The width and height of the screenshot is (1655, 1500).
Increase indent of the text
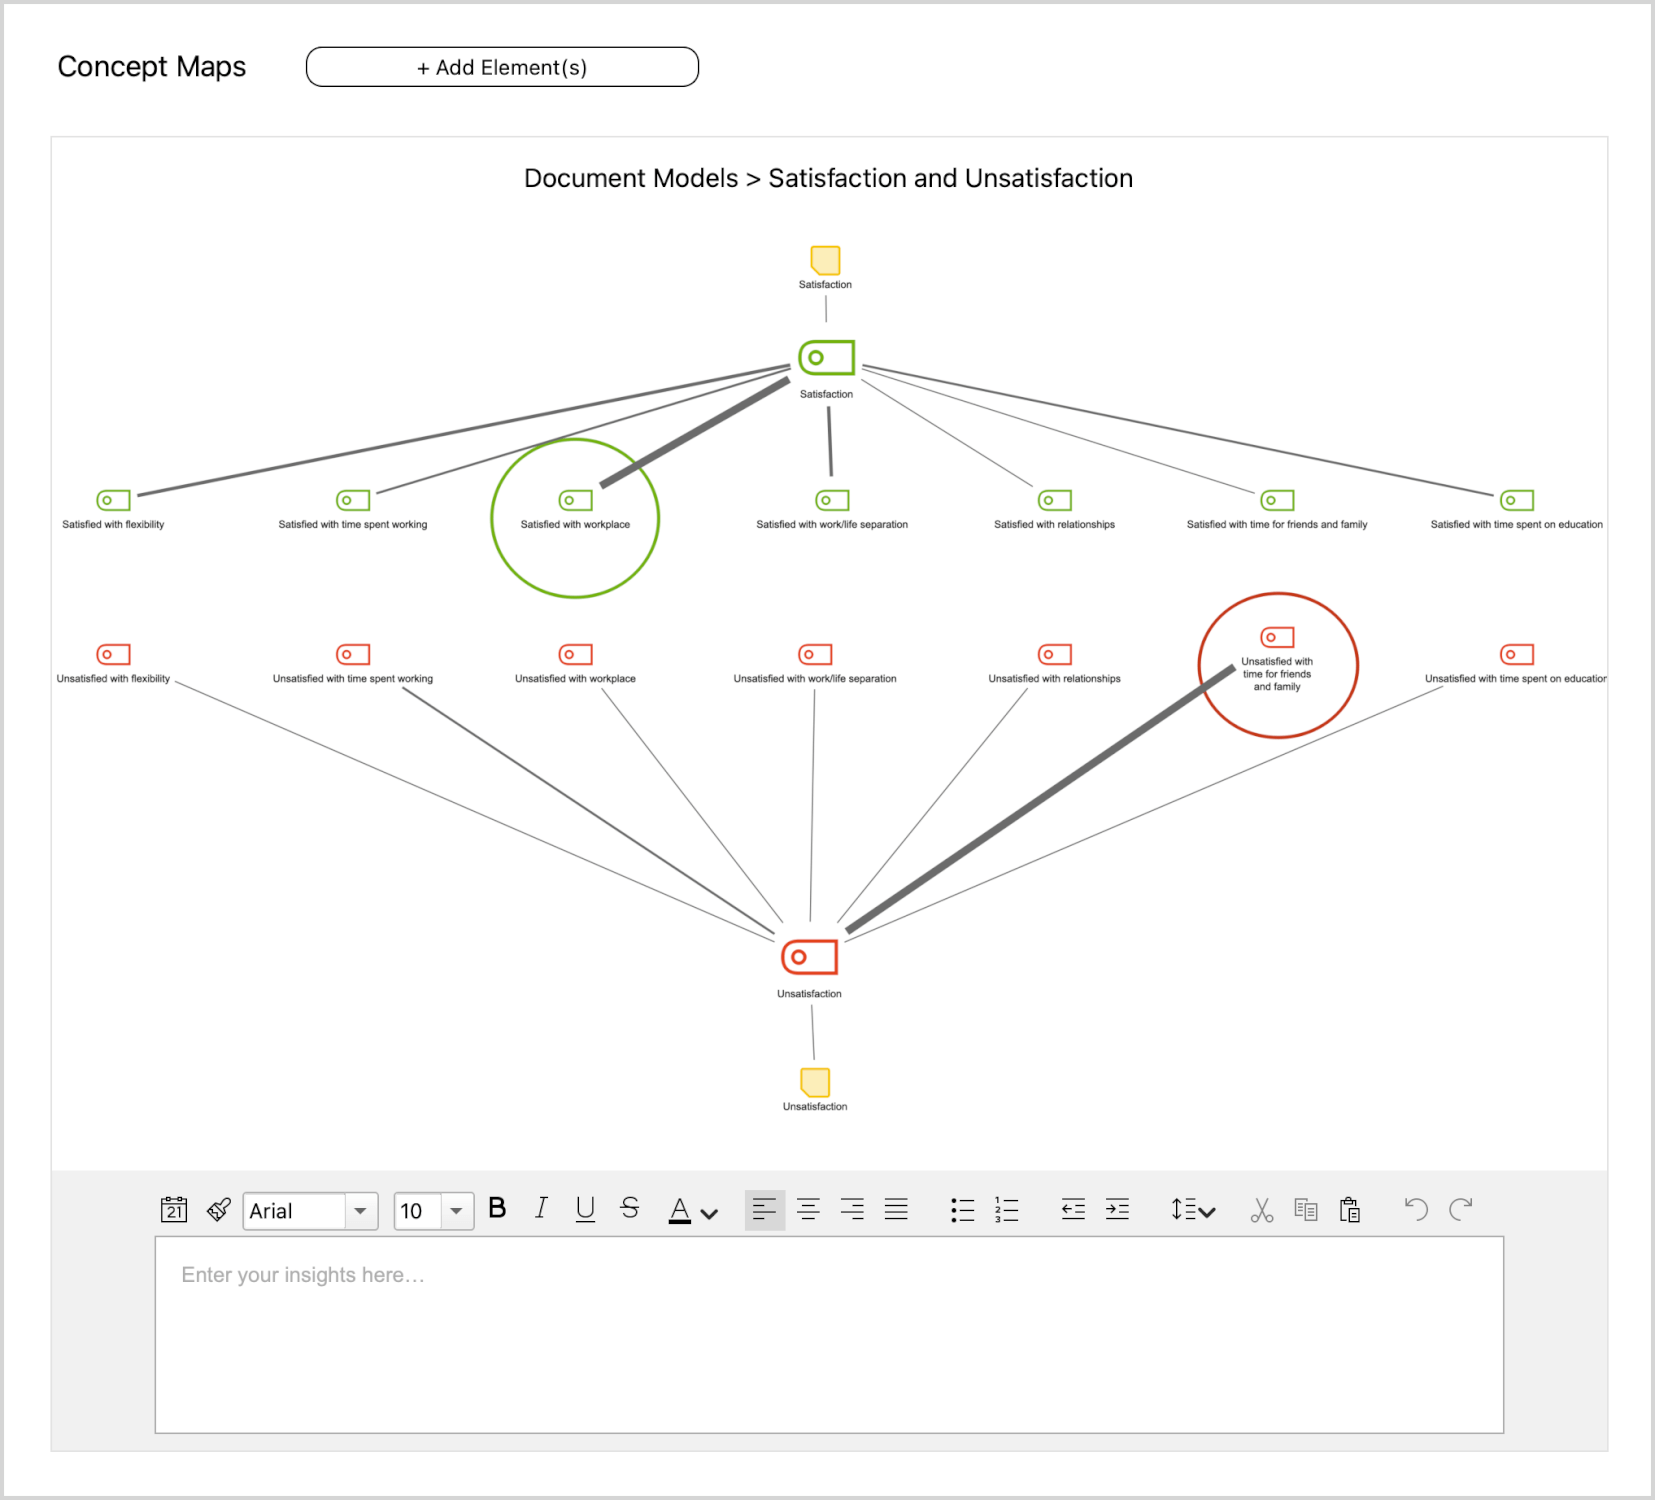[1117, 1209]
